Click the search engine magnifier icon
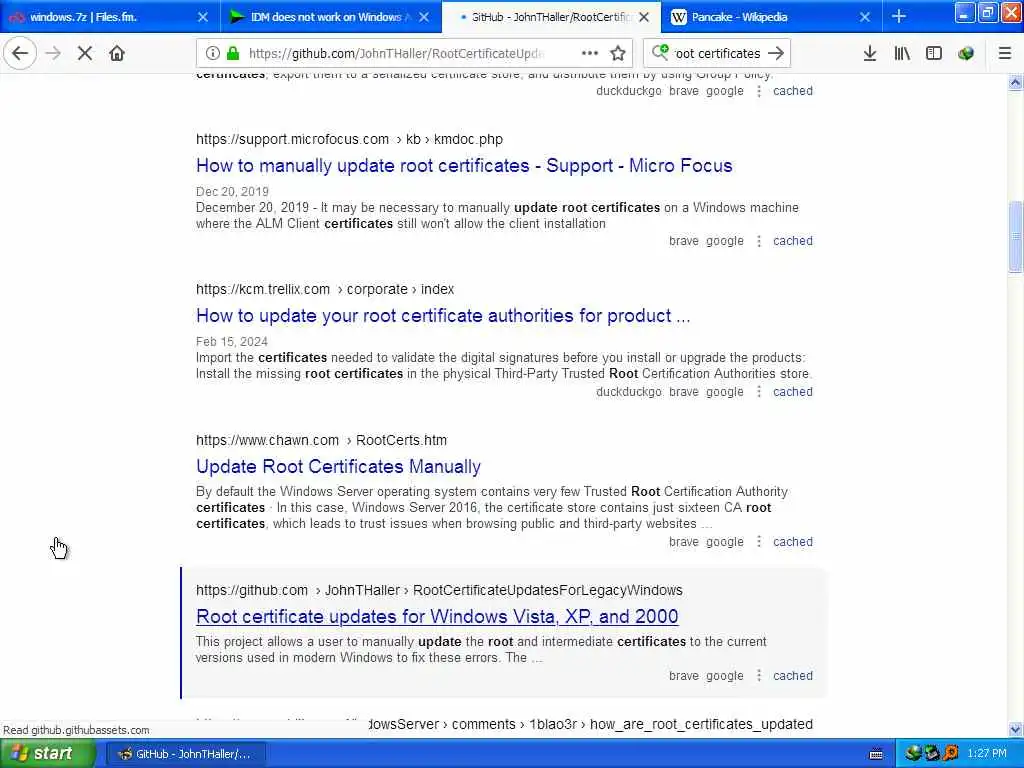The width and height of the screenshot is (1024, 768). (660, 52)
